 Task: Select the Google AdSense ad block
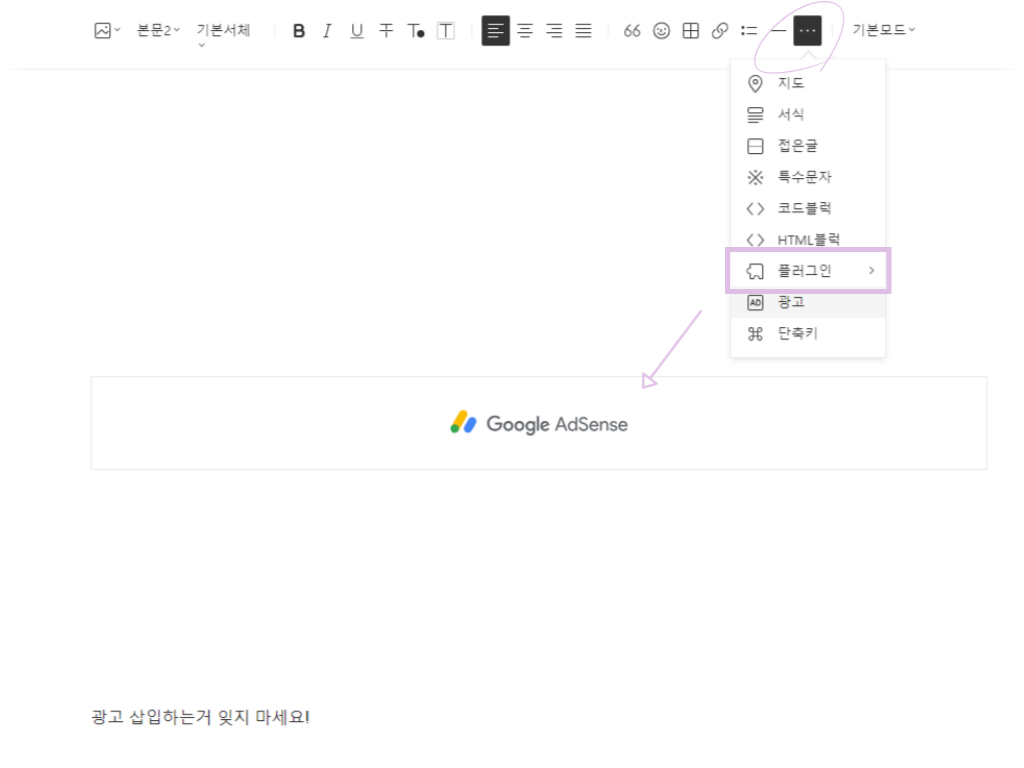pos(539,423)
